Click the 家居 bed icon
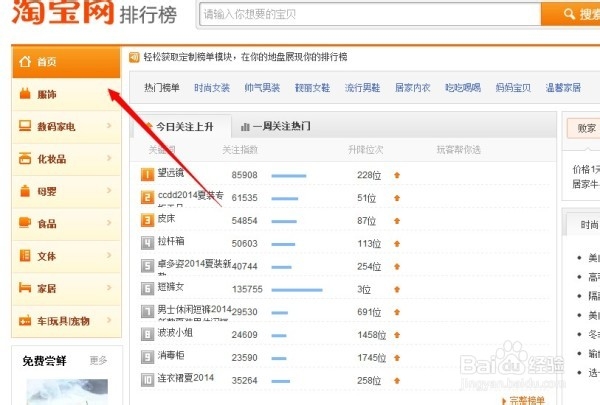This screenshot has width=600, height=405. (25, 287)
